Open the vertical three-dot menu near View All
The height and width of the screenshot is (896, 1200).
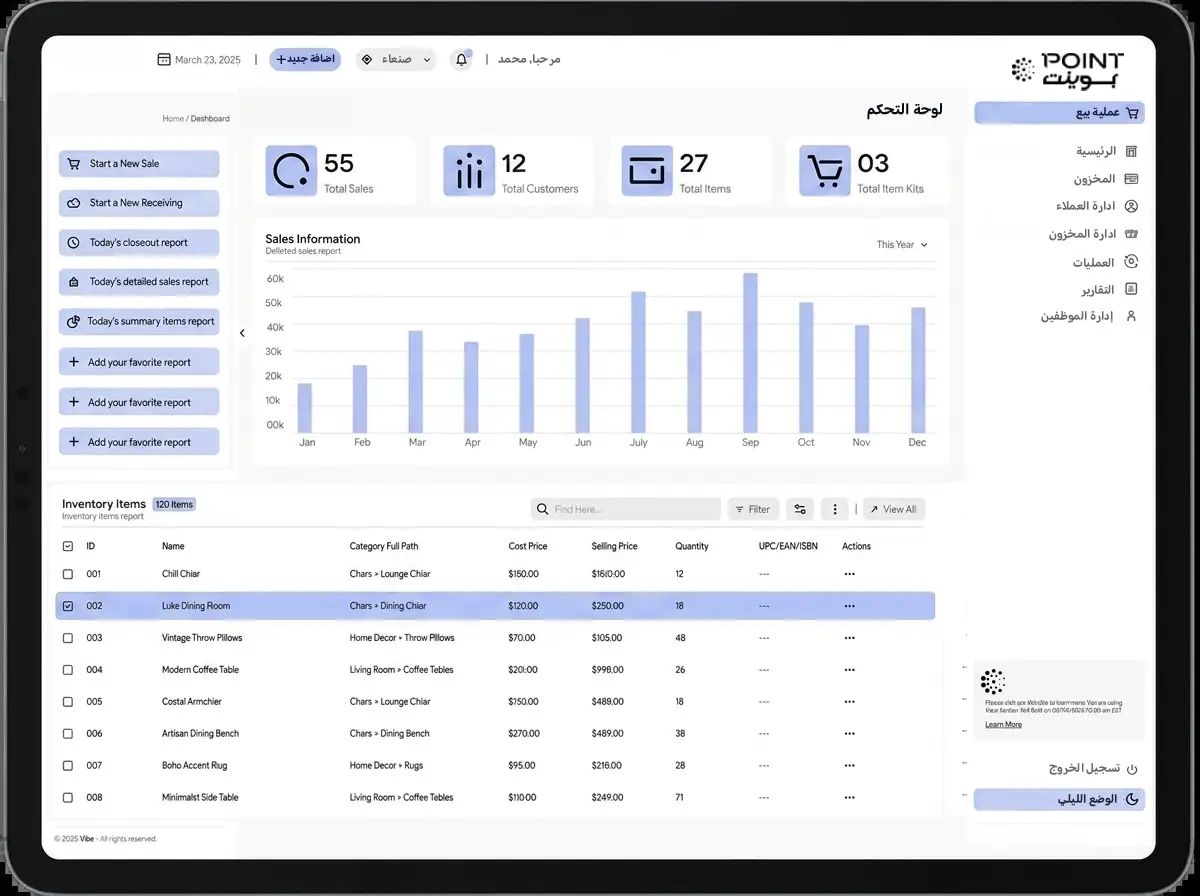pos(835,509)
